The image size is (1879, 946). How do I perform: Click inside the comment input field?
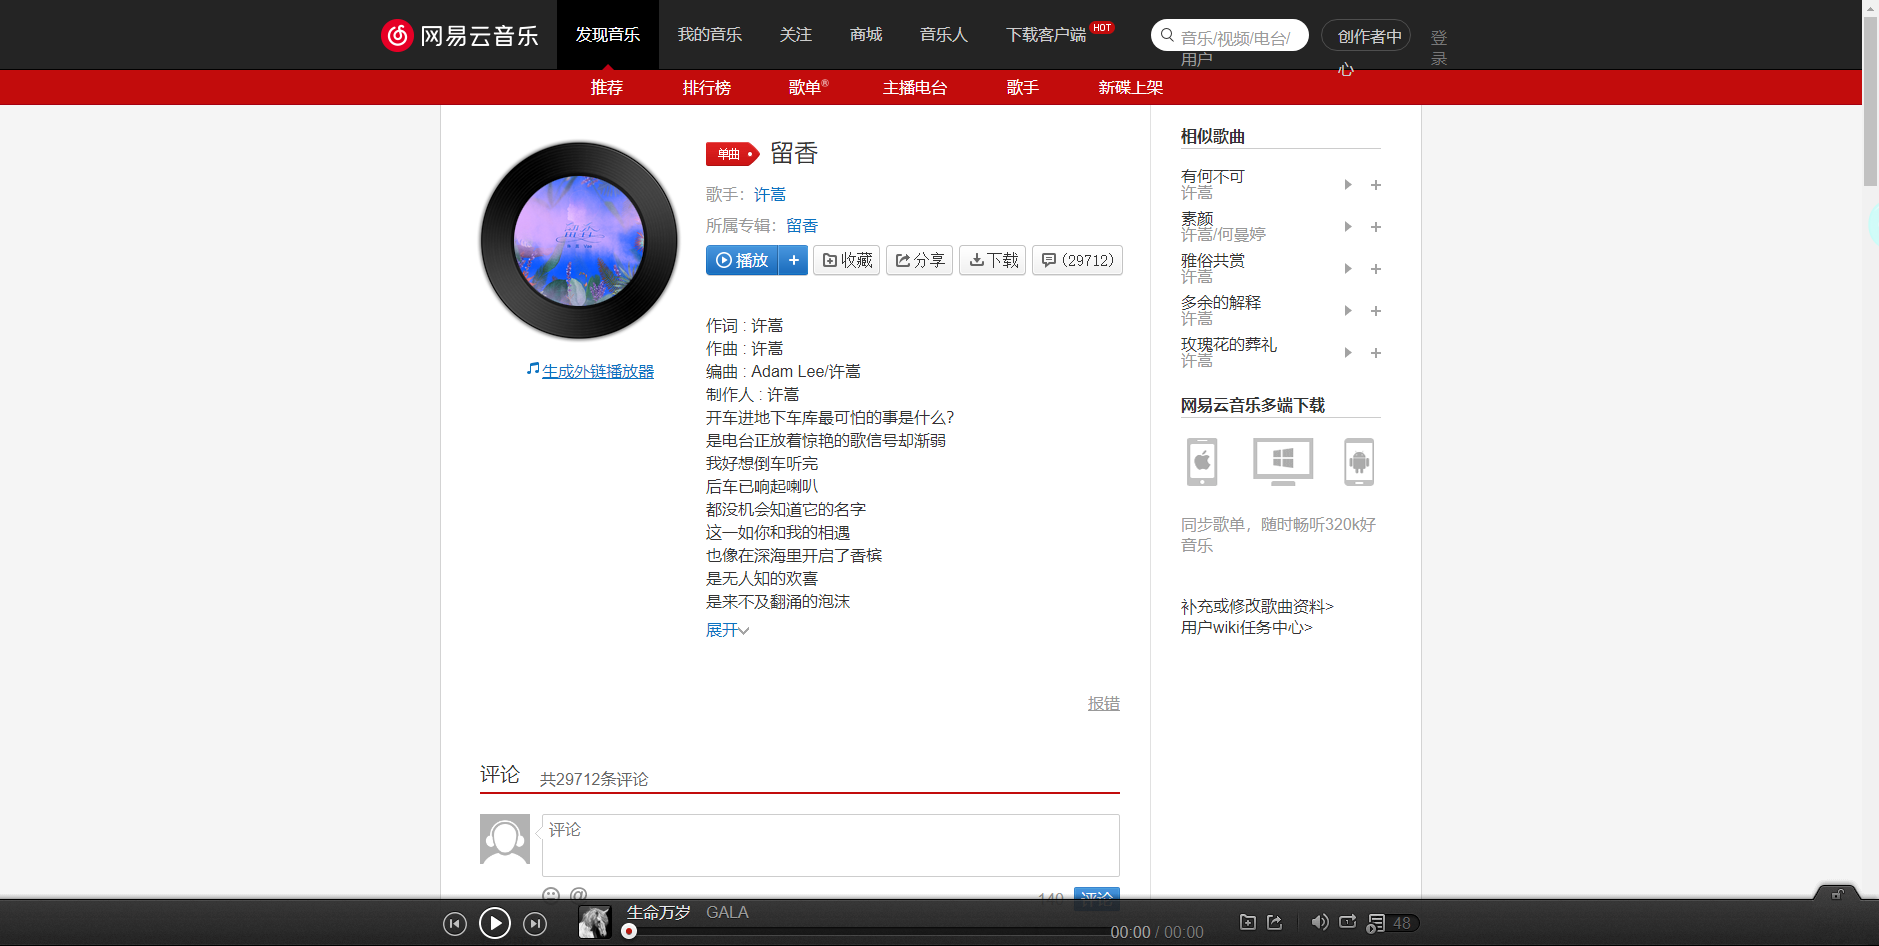(x=830, y=845)
